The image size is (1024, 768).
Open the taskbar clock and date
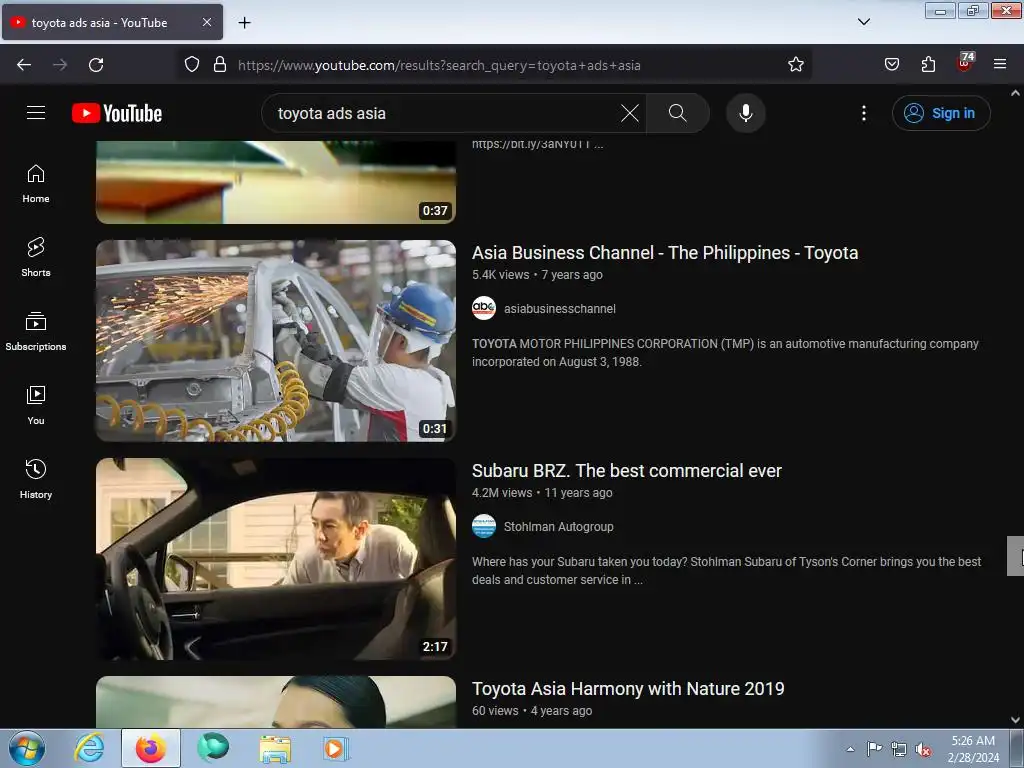tap(973, 748)
